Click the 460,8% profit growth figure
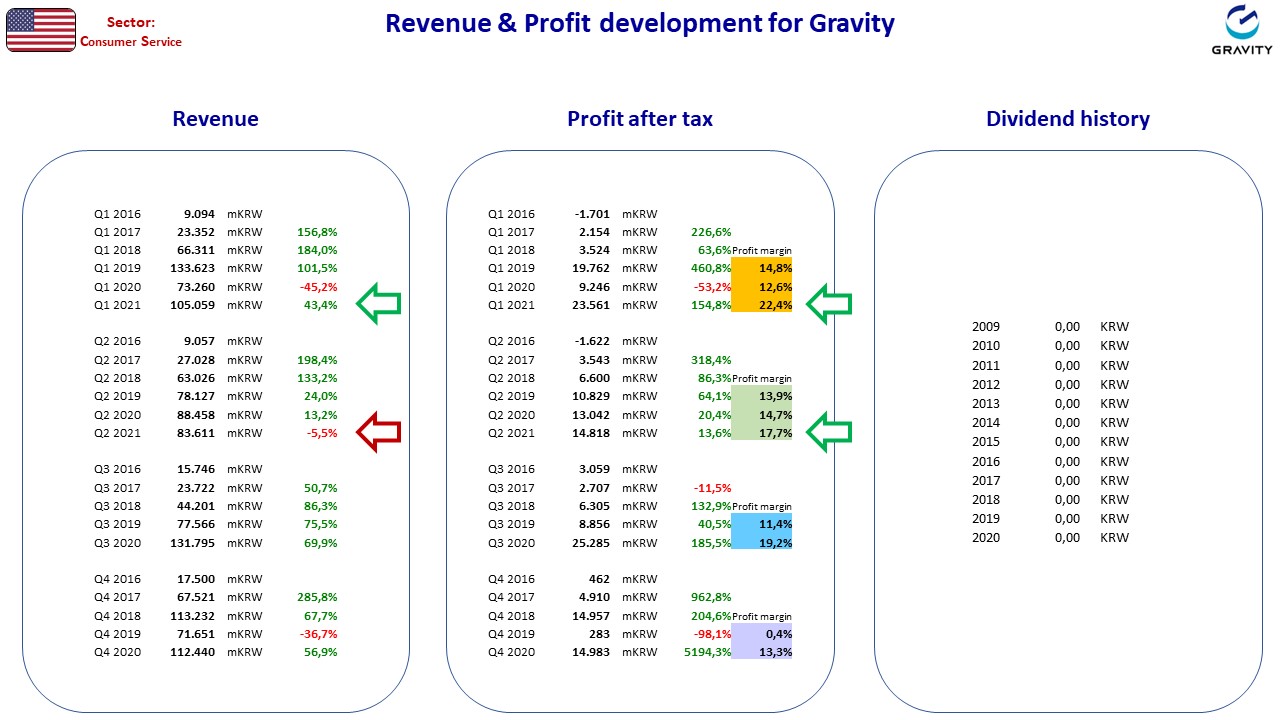This screenshot has height=720, width=1280. pyautogui.click(x=712, y=268)
